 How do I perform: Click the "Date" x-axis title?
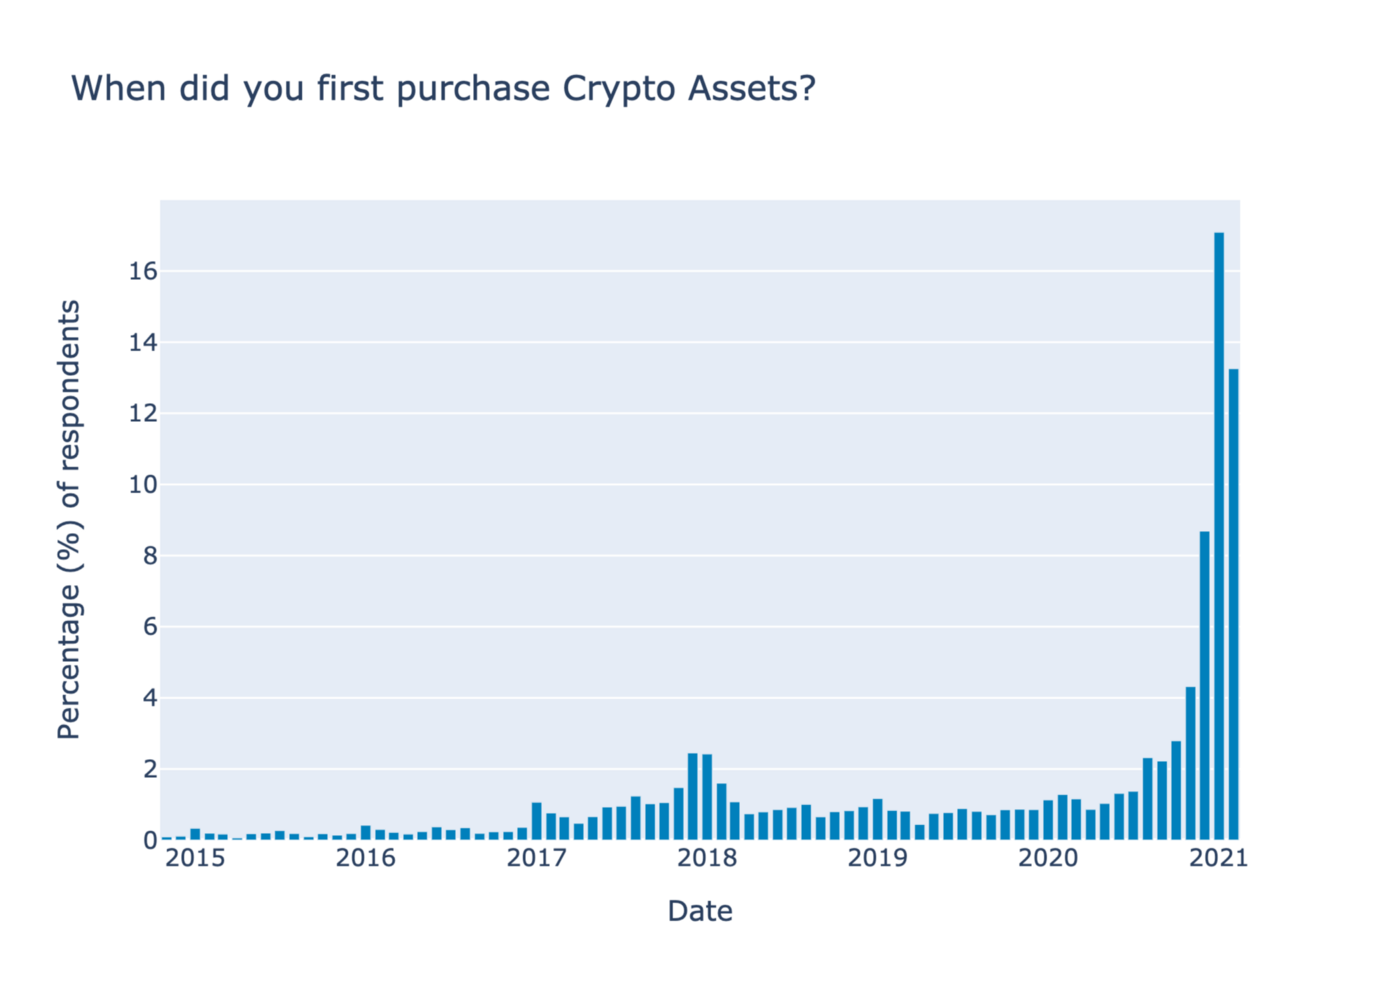click(x=700, y=911)
